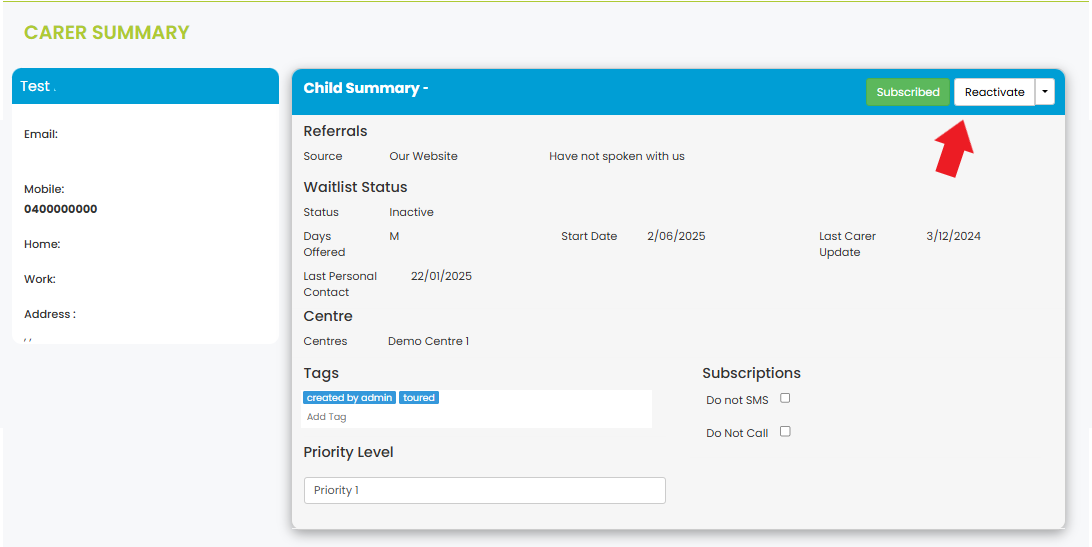Click the Our Website referral source
Image resolution: width=1092 pixels, height=547 pixels.
pyautogui.click(x=423, y=156)
